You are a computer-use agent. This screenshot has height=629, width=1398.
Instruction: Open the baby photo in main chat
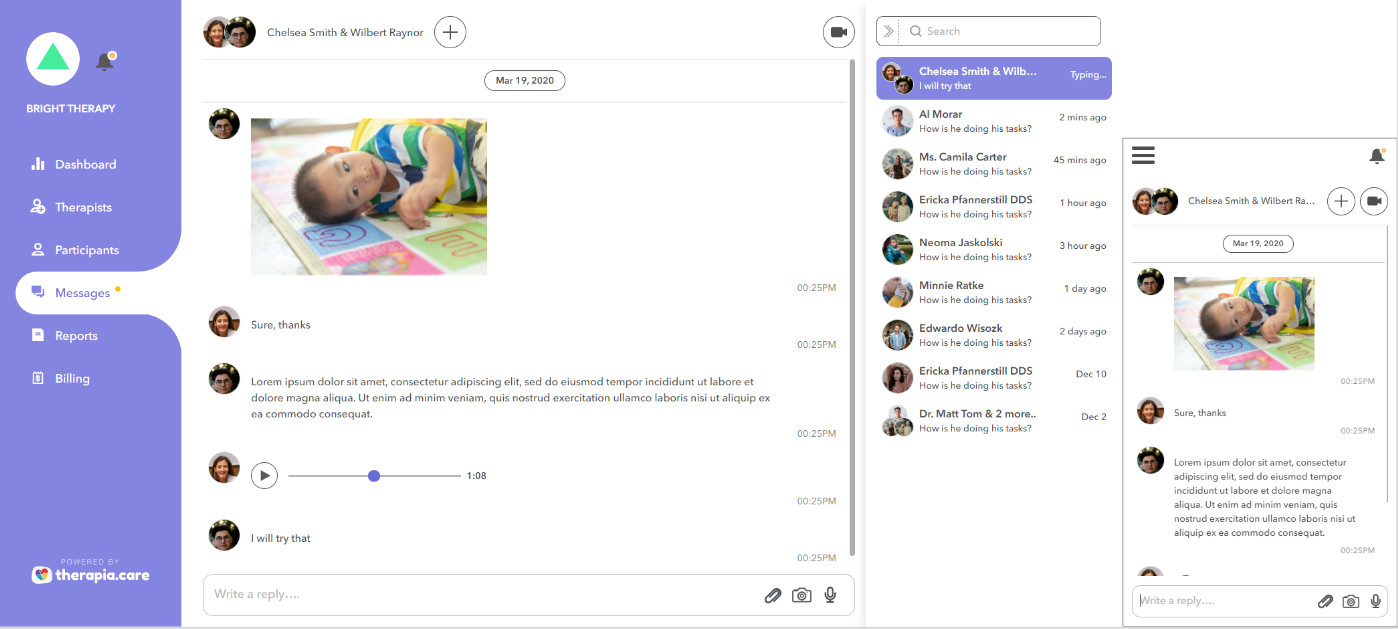click(x=368, y=196)
